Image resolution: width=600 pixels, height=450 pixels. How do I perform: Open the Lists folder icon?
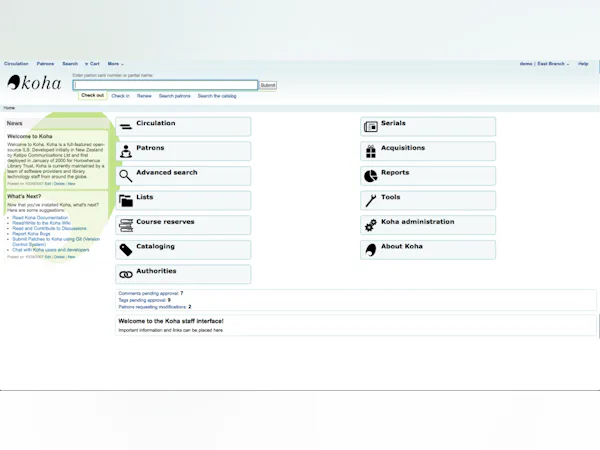tap(126, 200)
